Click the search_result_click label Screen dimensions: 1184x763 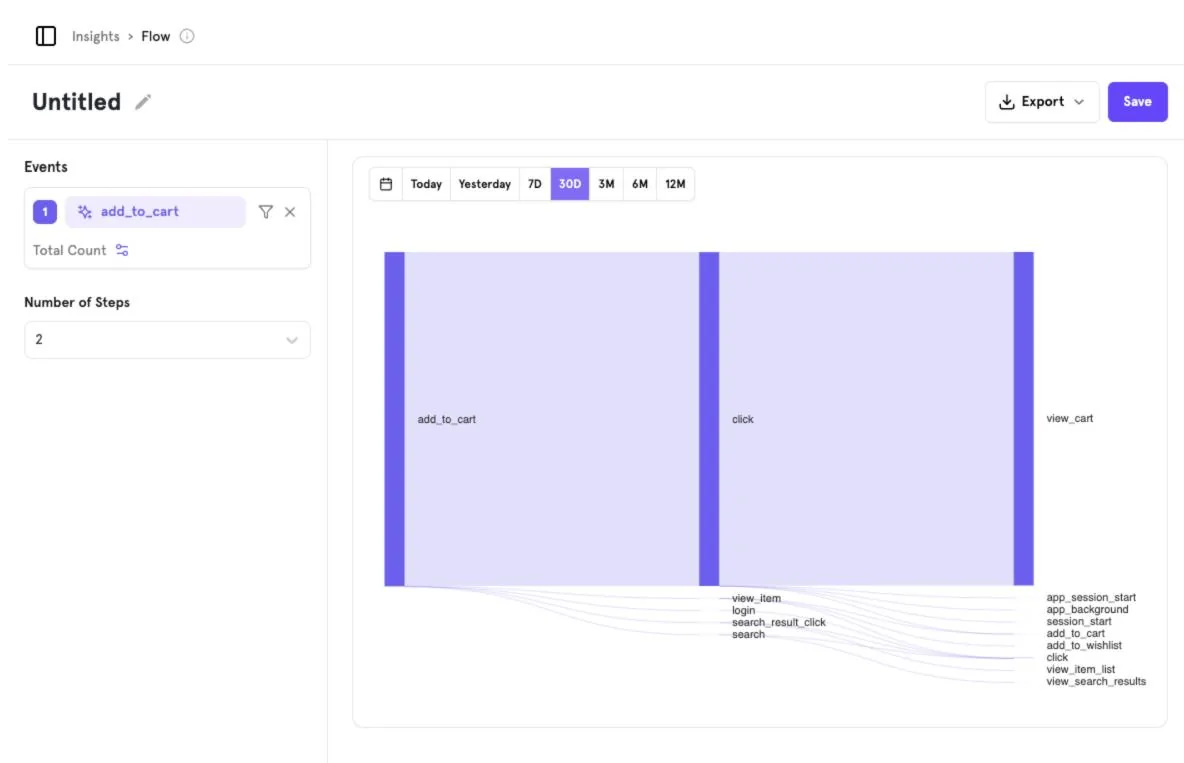coord(779,622)
